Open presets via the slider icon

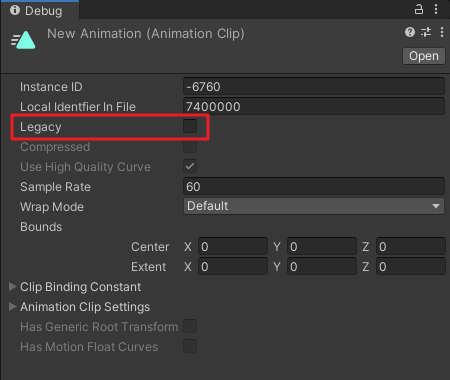click(x=426, y=32)
